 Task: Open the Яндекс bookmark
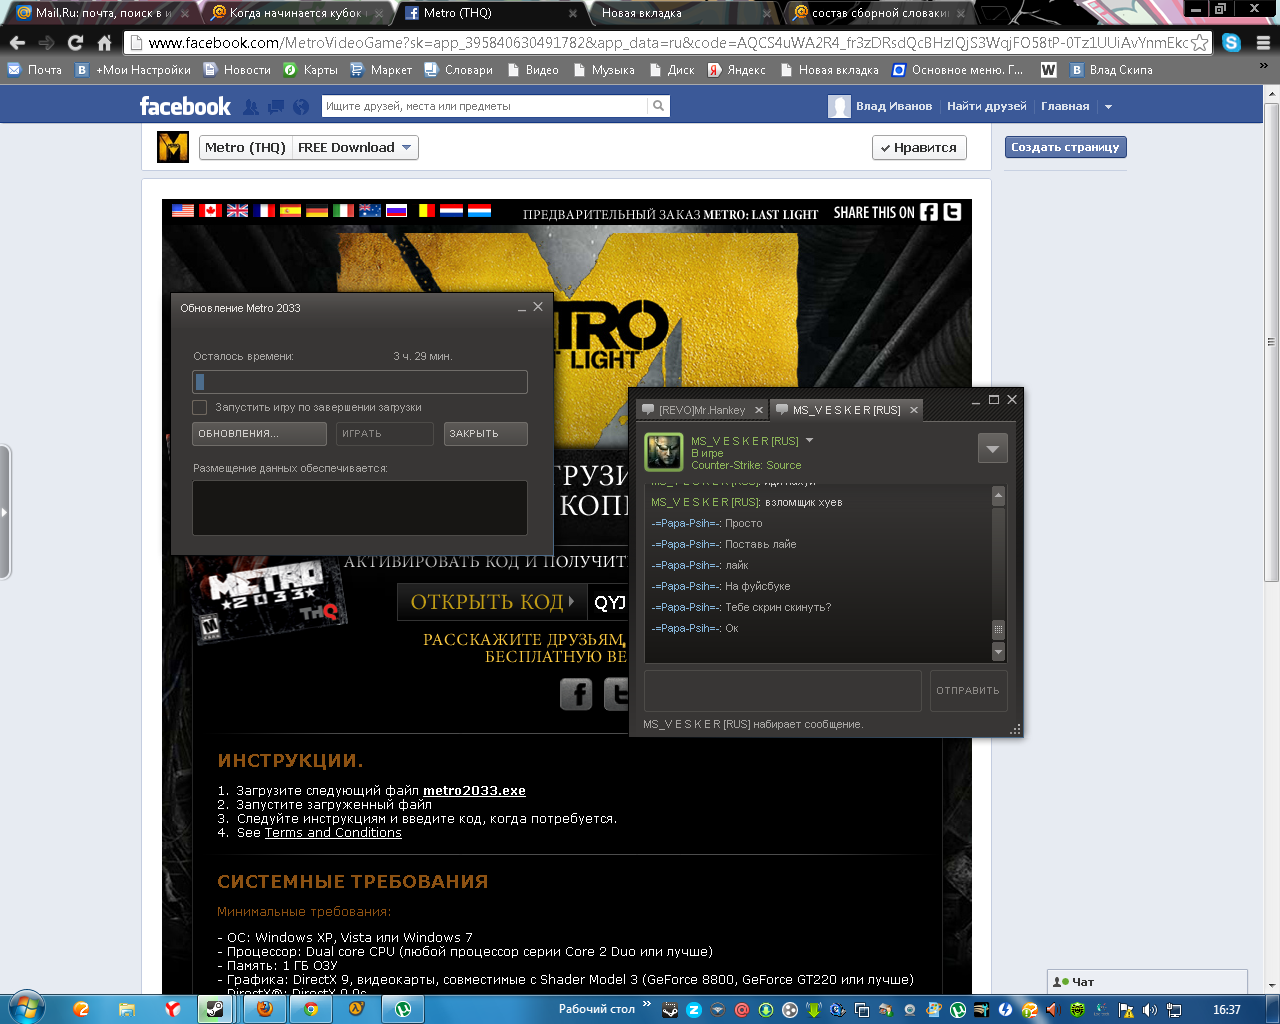[x=737, y=70]
